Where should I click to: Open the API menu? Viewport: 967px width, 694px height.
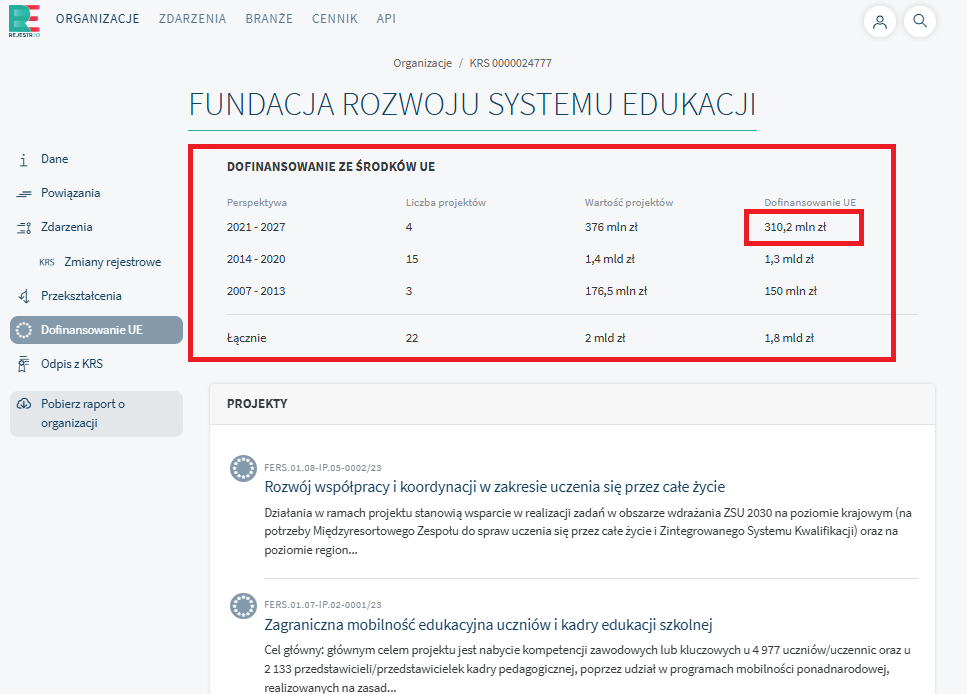(x=386, y=19)
